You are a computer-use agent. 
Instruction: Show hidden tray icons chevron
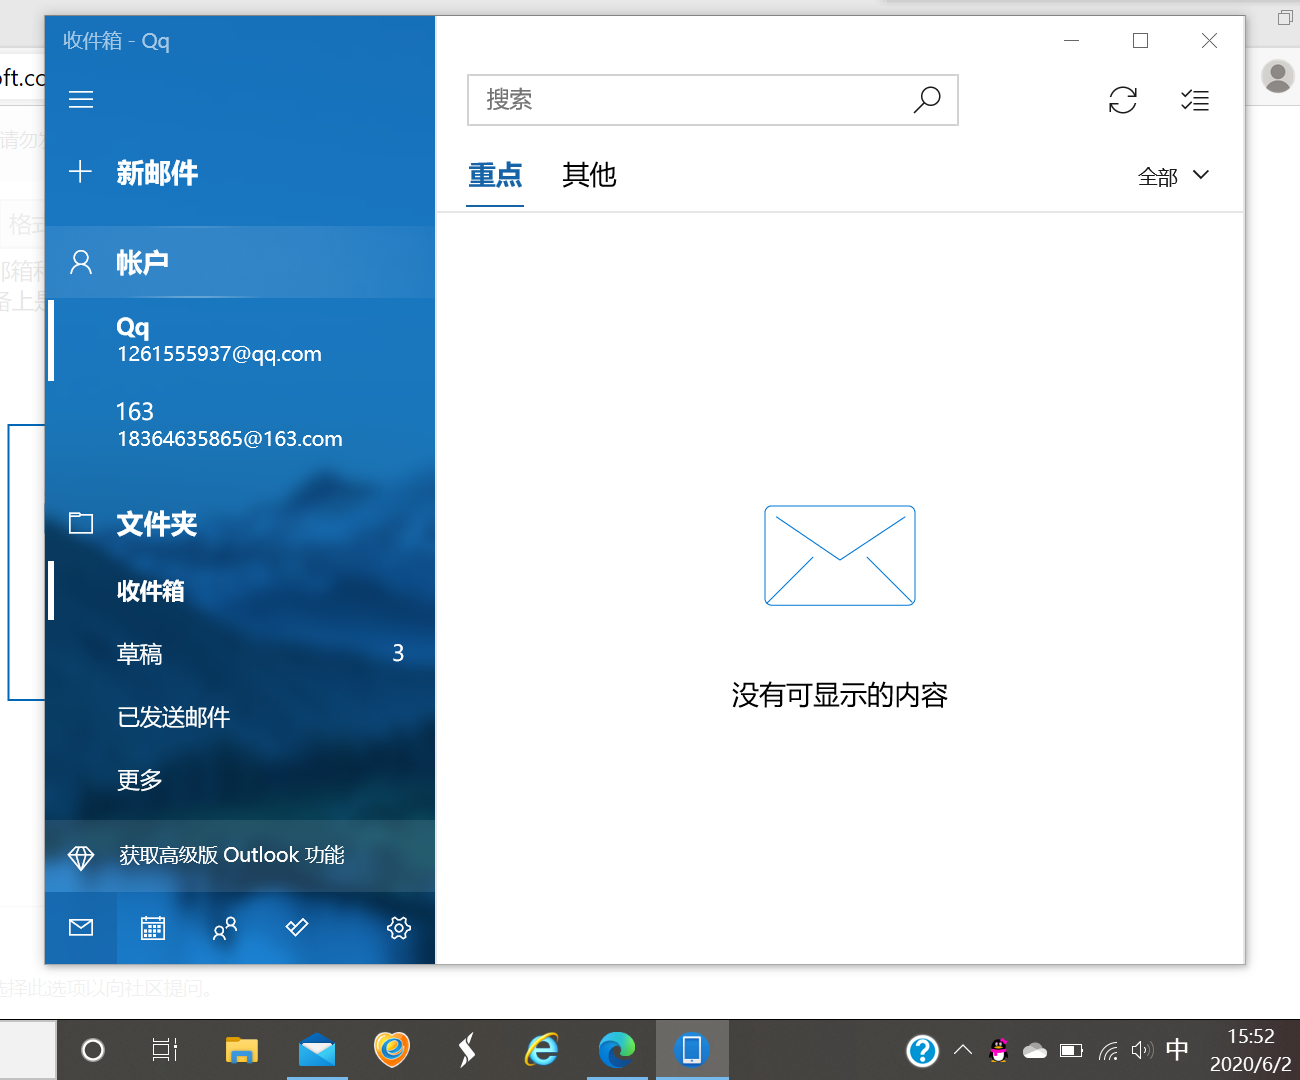point(963,1050)
